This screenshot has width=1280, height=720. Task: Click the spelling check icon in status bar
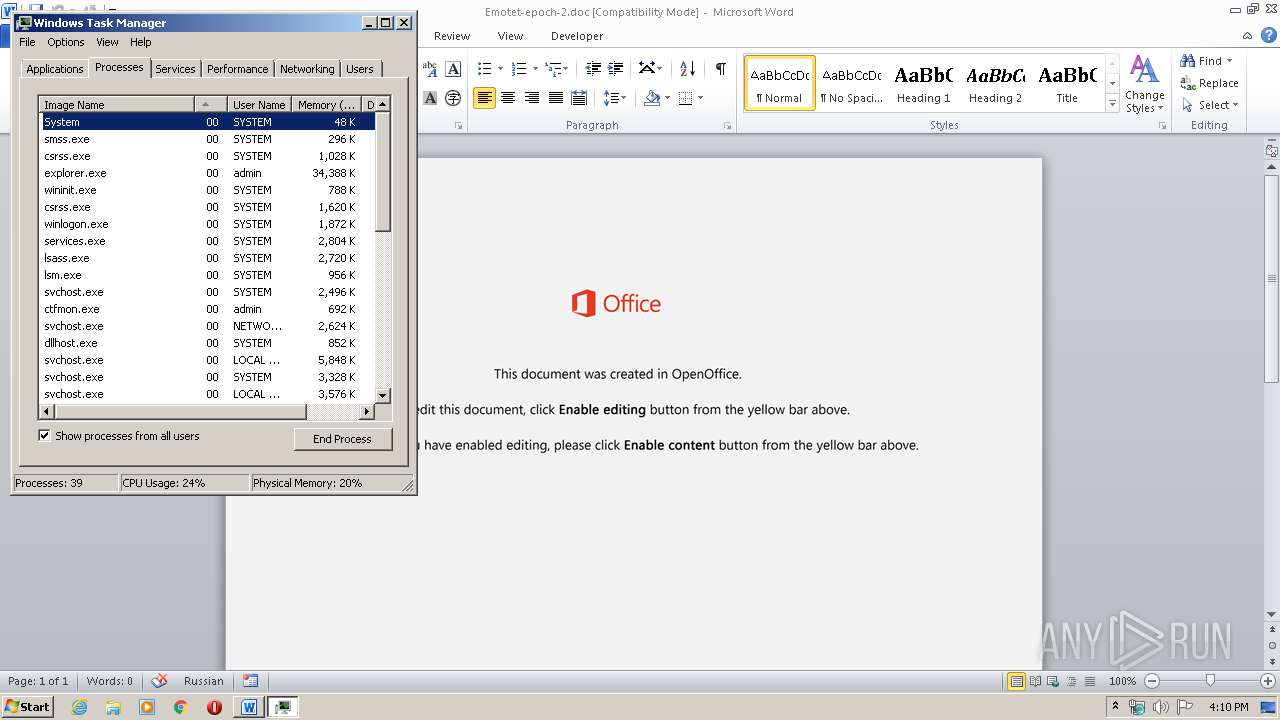click(x=159, y=681)
